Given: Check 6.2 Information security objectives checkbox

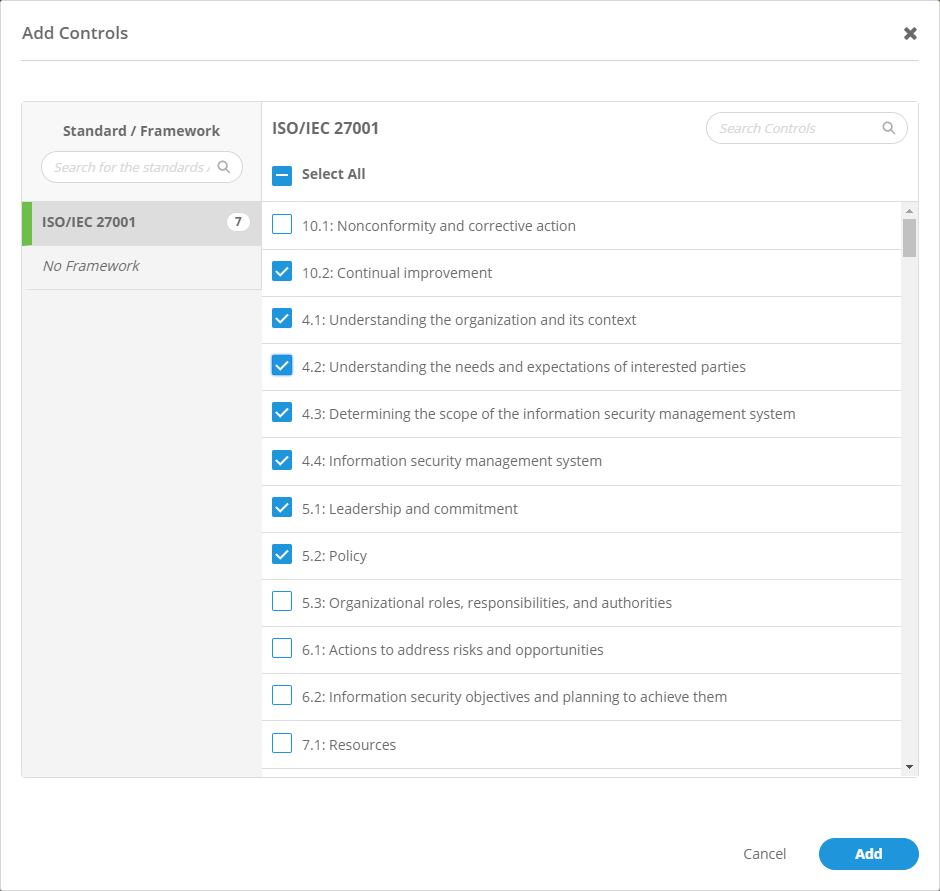Looking at the screenshot, I should (x=282, y=696).
